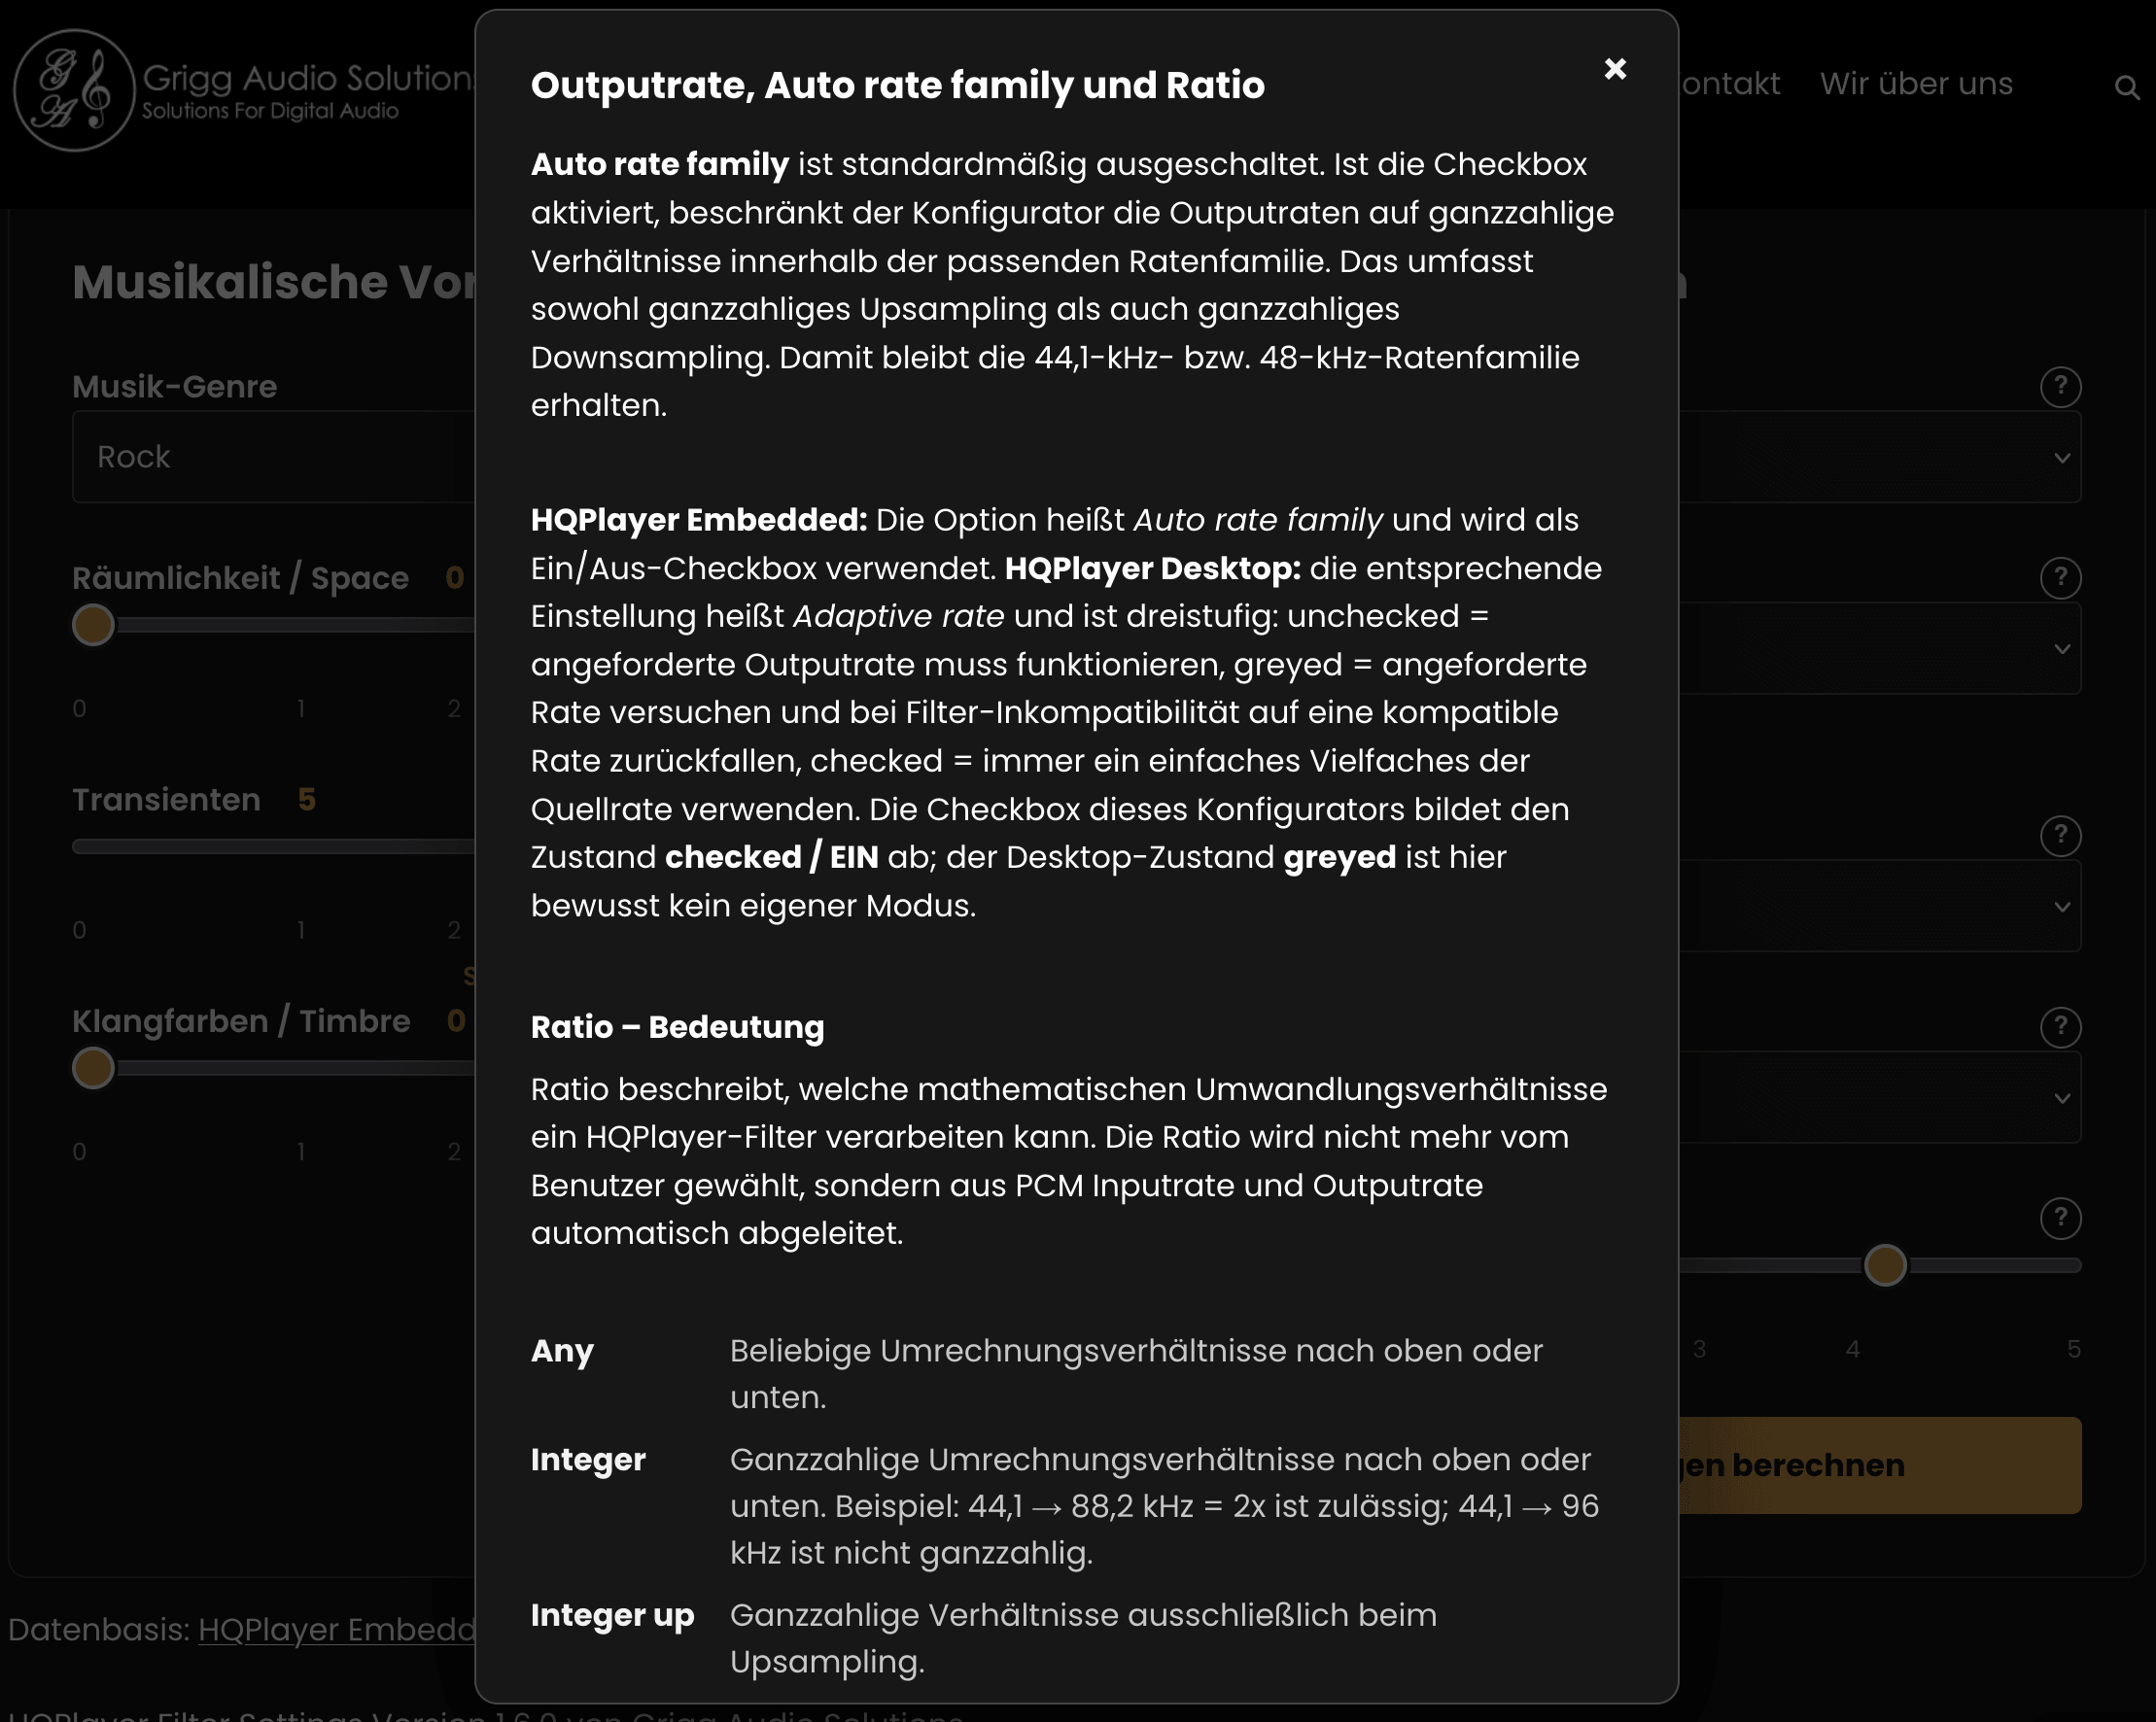This screenshot has height=1722, width=2156.
Task: Click tick label "0" under Transienten slider
Action: click(79, 931)
